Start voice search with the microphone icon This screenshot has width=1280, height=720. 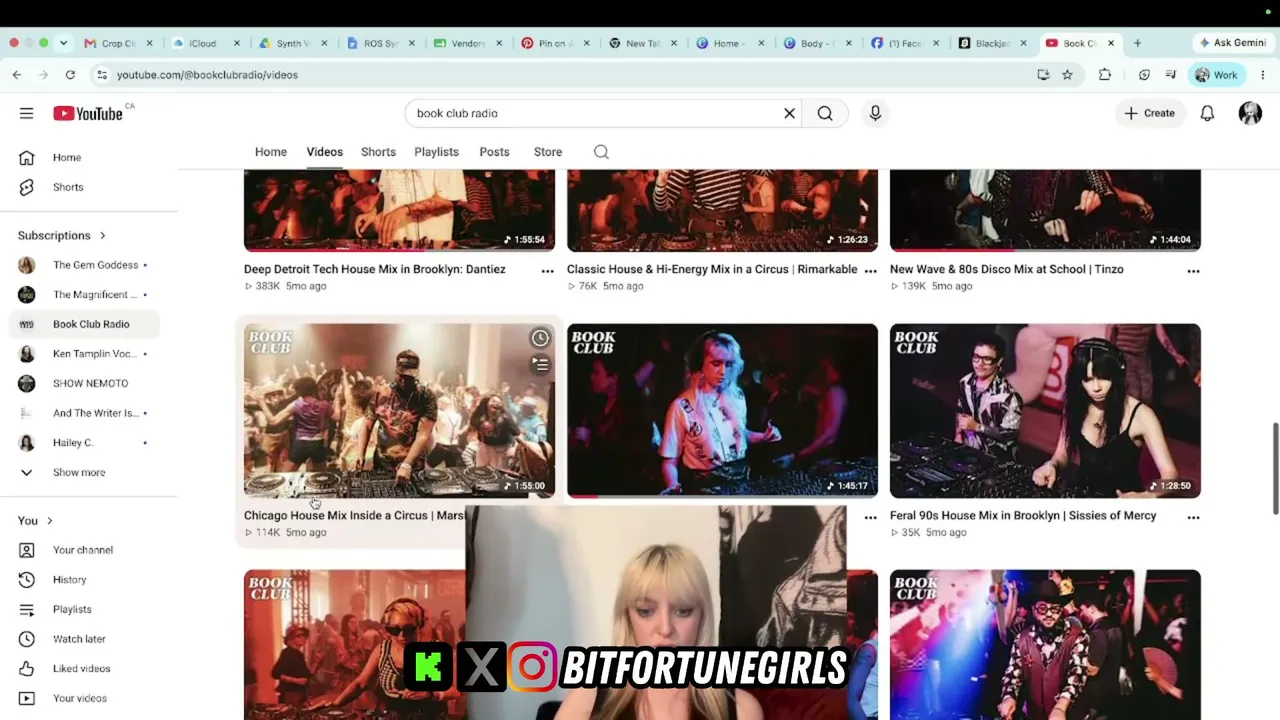[x=875, y=113]
